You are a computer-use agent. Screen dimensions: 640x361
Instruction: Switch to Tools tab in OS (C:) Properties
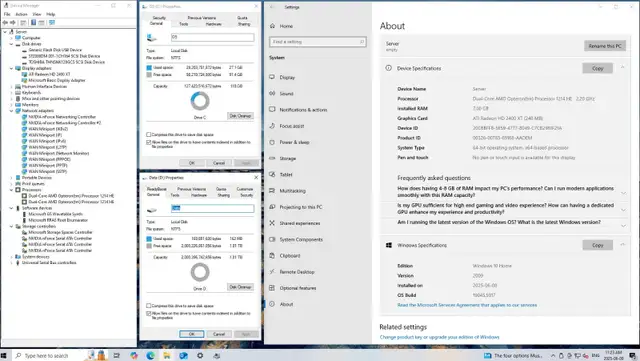[x=184, y=24]
